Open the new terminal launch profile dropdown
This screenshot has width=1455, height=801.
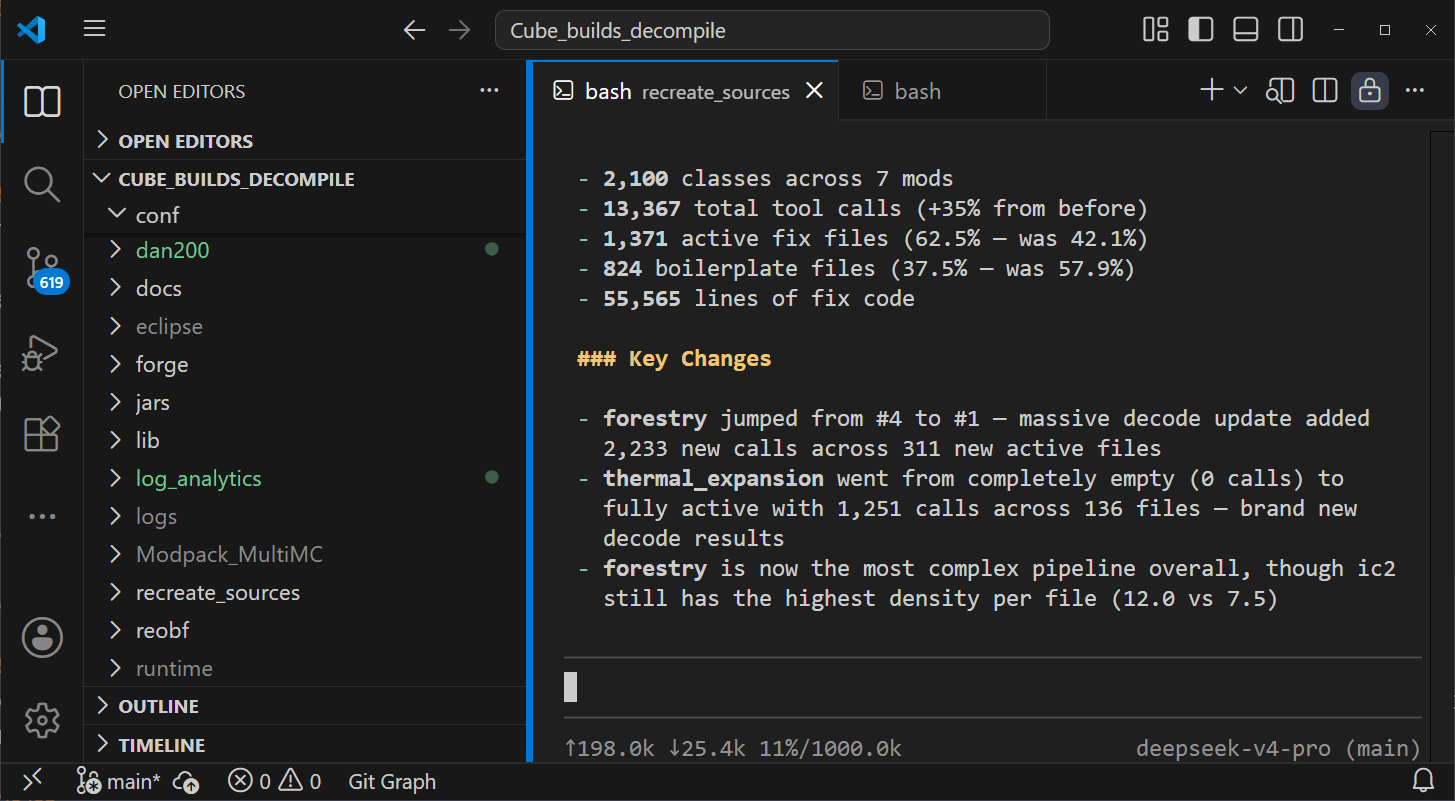[1240, 91]
